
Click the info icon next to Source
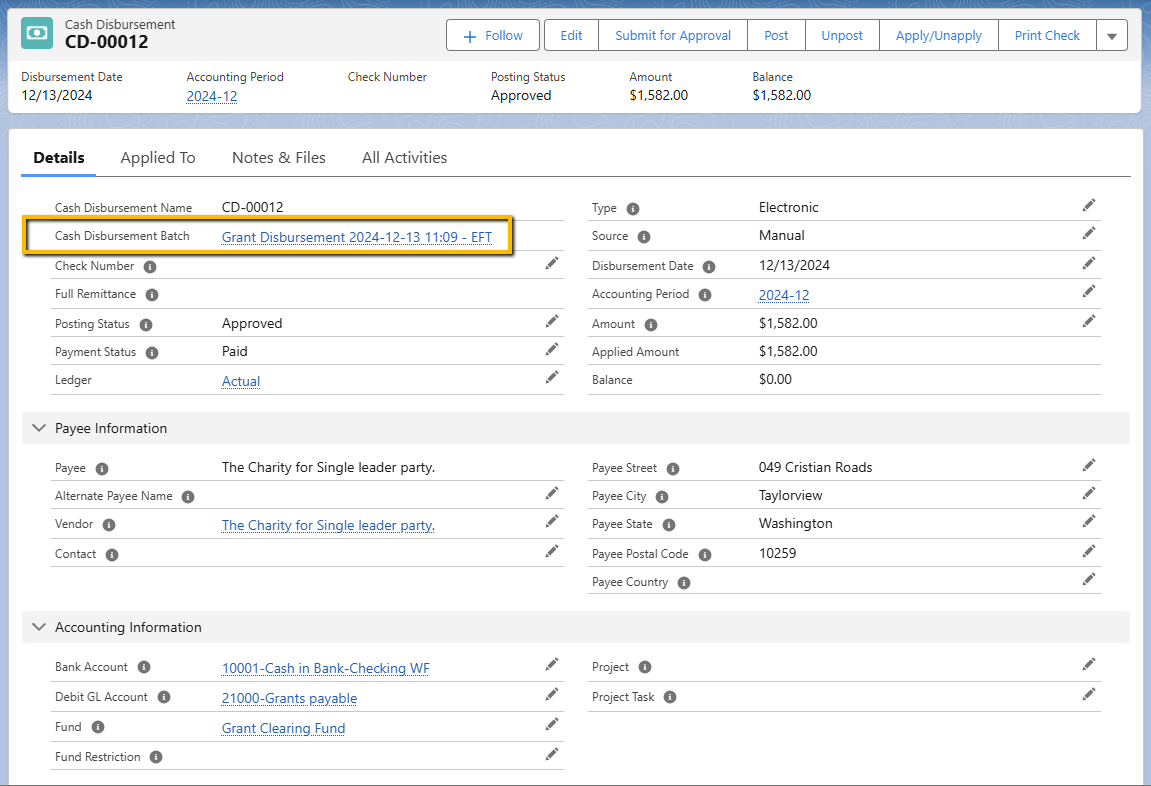pyautogui.click(x=644, y=237)
